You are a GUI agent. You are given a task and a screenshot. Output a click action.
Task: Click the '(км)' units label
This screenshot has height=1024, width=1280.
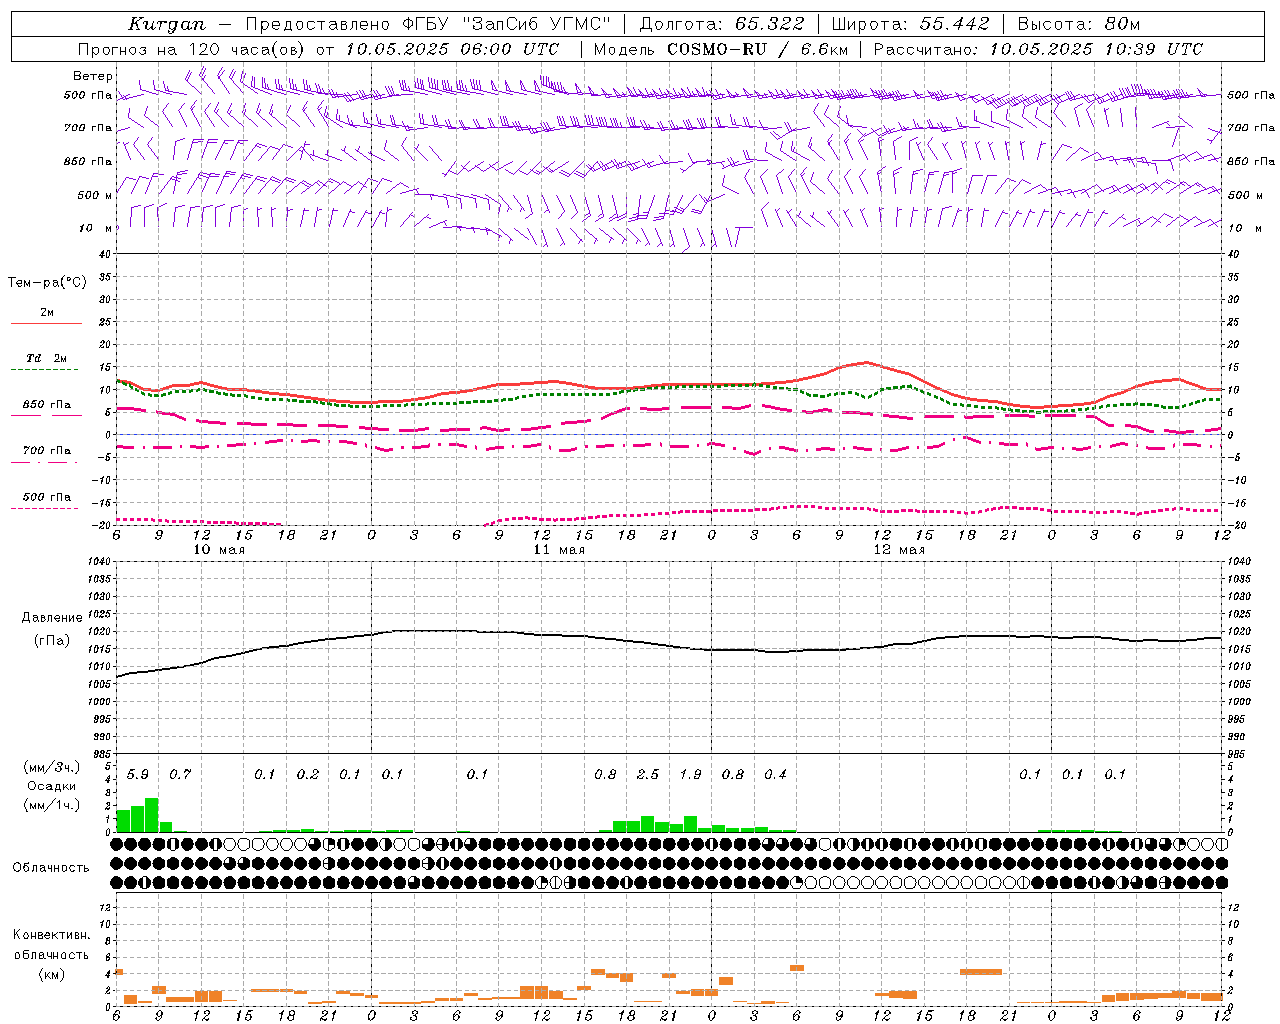coord(51,973)
